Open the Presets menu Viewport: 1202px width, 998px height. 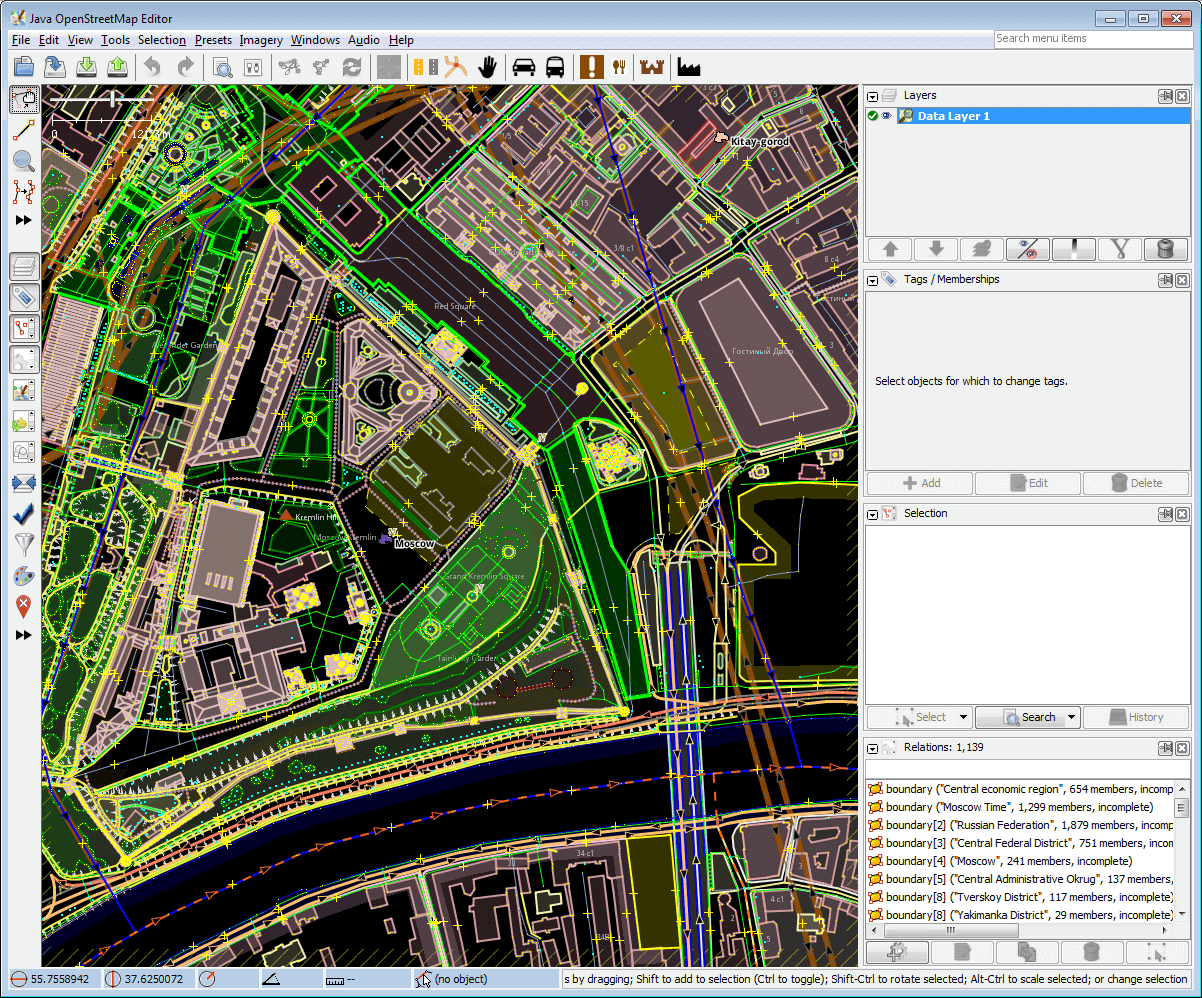213,40
